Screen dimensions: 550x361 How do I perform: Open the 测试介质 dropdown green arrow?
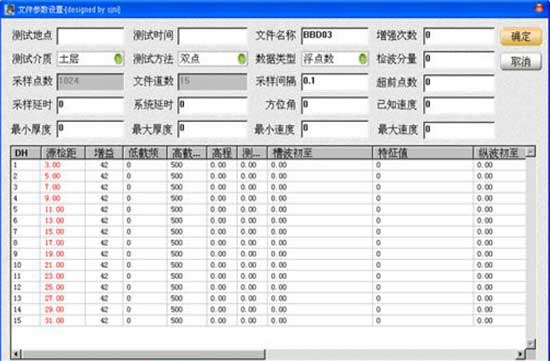click(119, 59)
